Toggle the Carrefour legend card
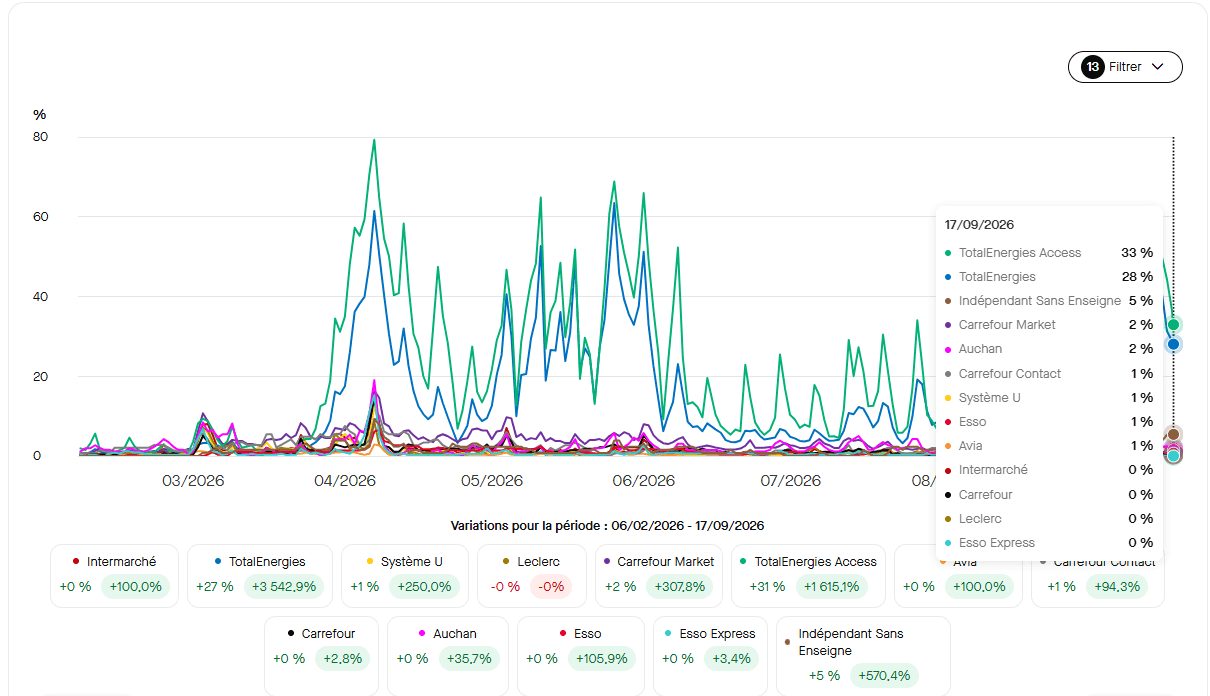This screenshot has height=696, width=1210. coord(321,656)
